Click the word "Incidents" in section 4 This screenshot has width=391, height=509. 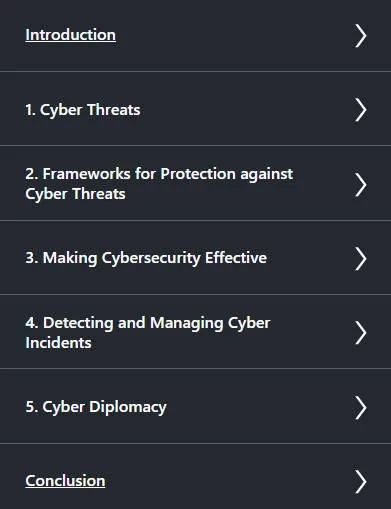click(x=58, y=343)
